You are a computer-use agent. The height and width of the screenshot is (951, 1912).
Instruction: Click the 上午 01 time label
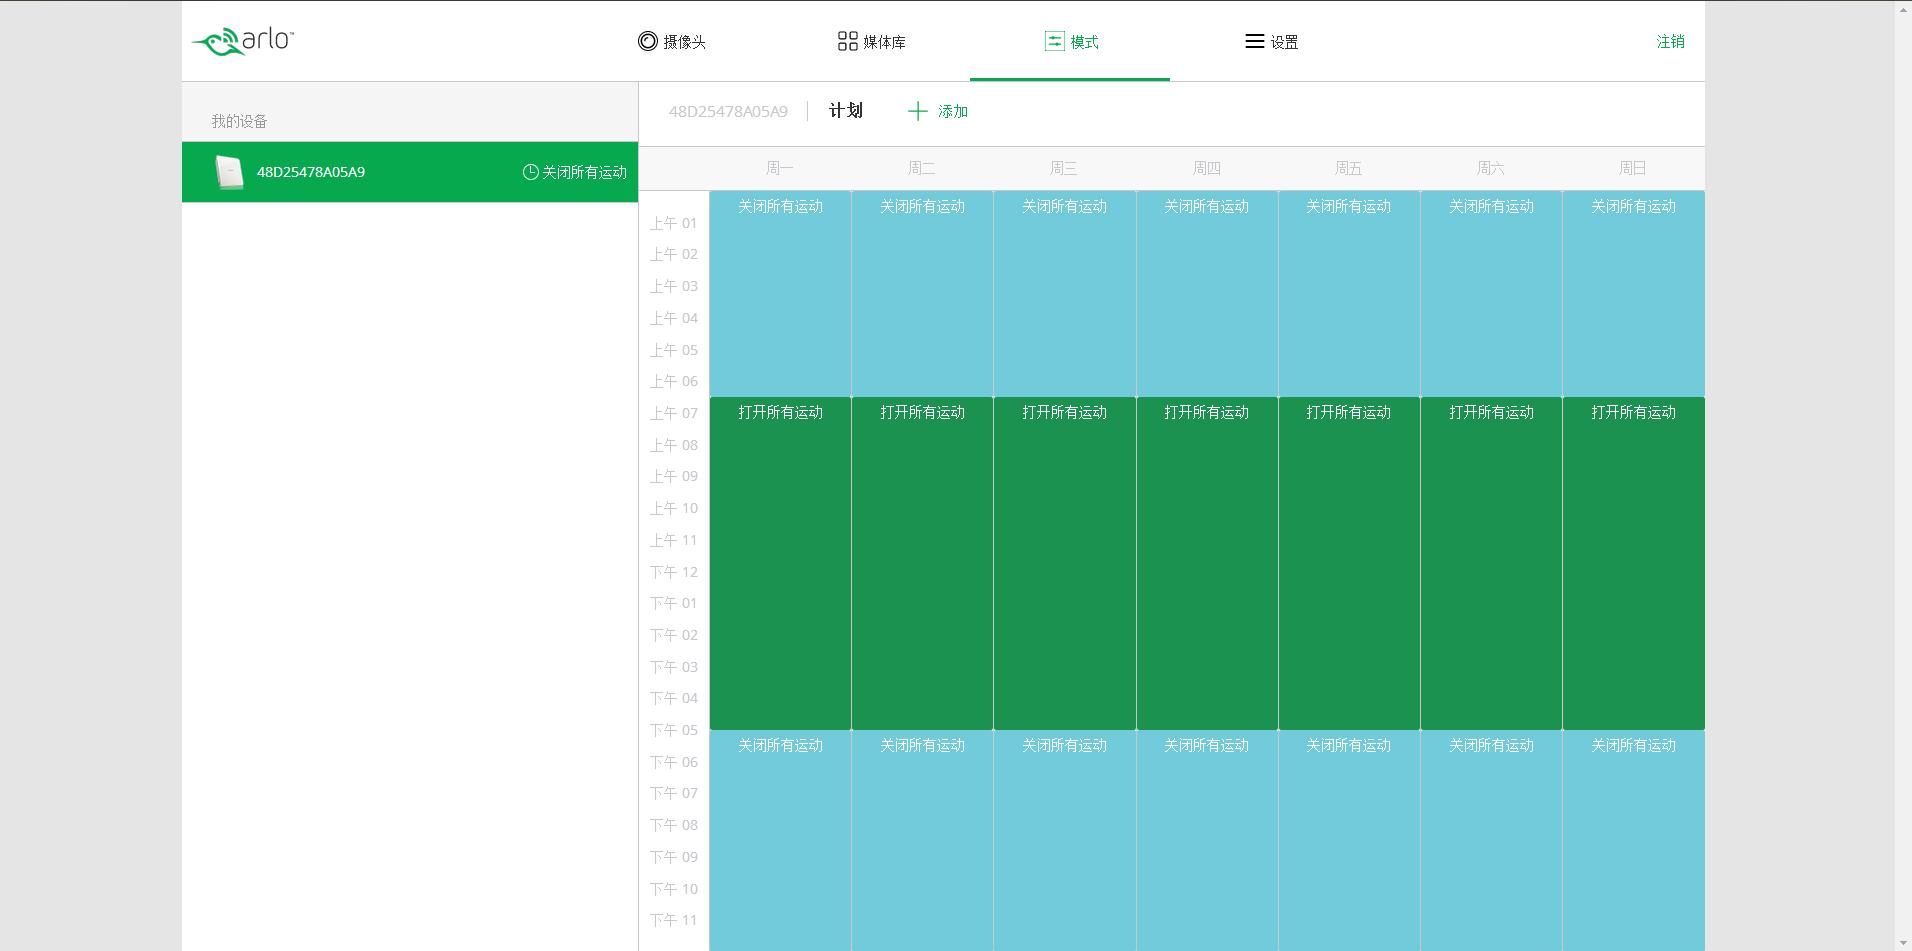click(x=674, y=223)
